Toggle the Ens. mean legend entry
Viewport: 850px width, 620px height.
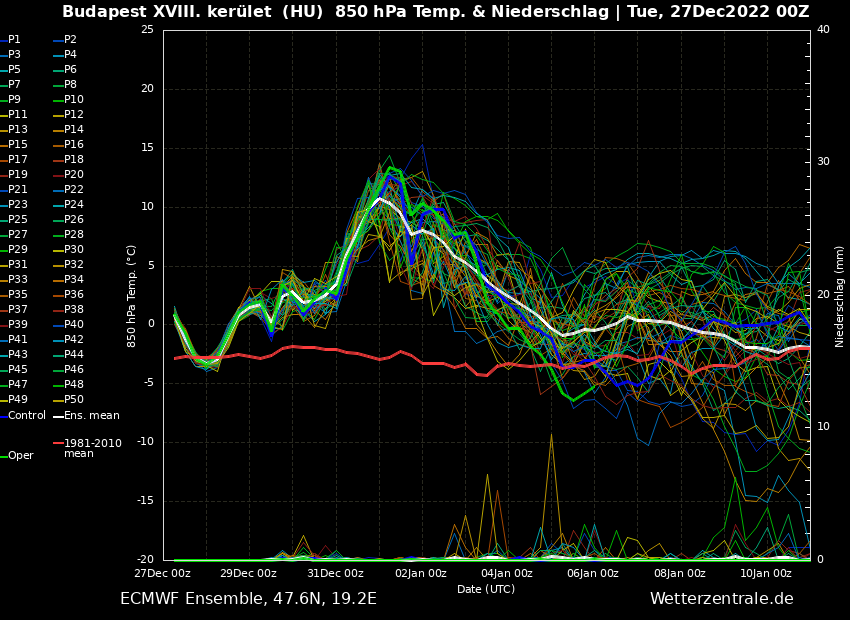tap(91, 415)
